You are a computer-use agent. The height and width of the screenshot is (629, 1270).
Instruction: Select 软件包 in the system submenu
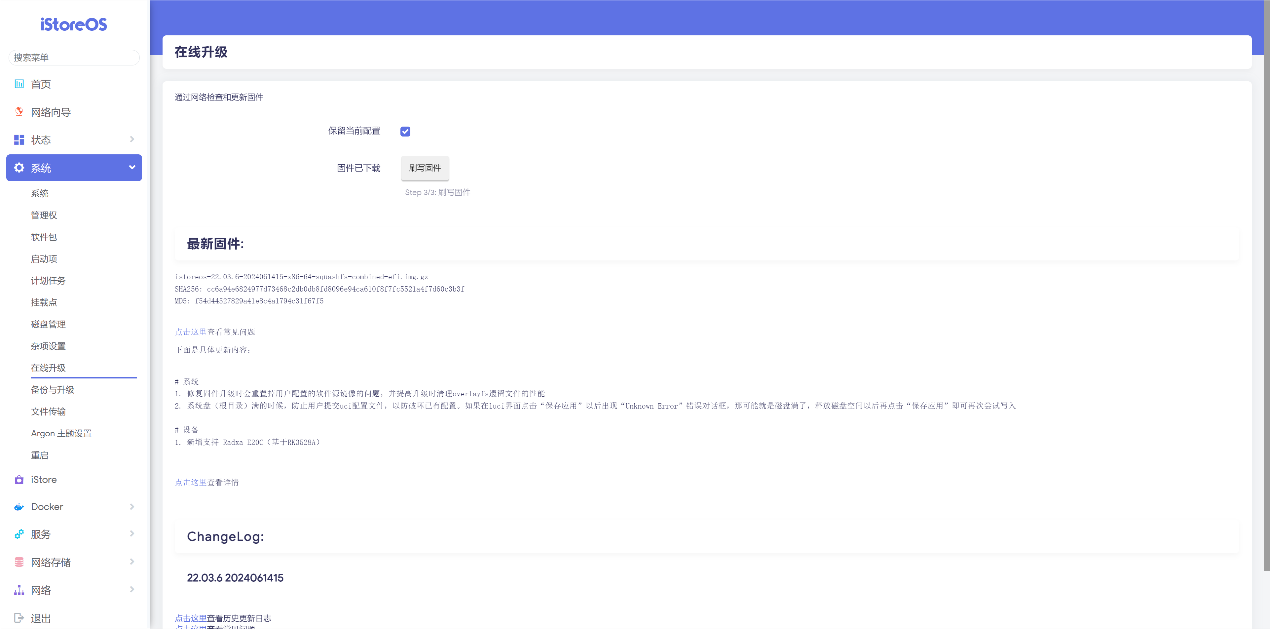pyautogui.click(x=44, y=237)
